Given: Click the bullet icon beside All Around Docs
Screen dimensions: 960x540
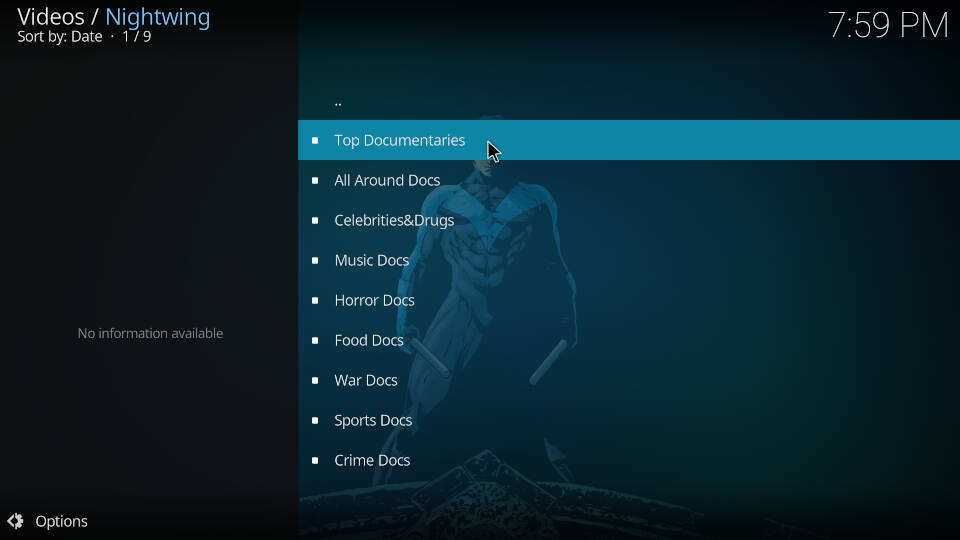Looking at the screenshot, I should [x=315, y=181].
